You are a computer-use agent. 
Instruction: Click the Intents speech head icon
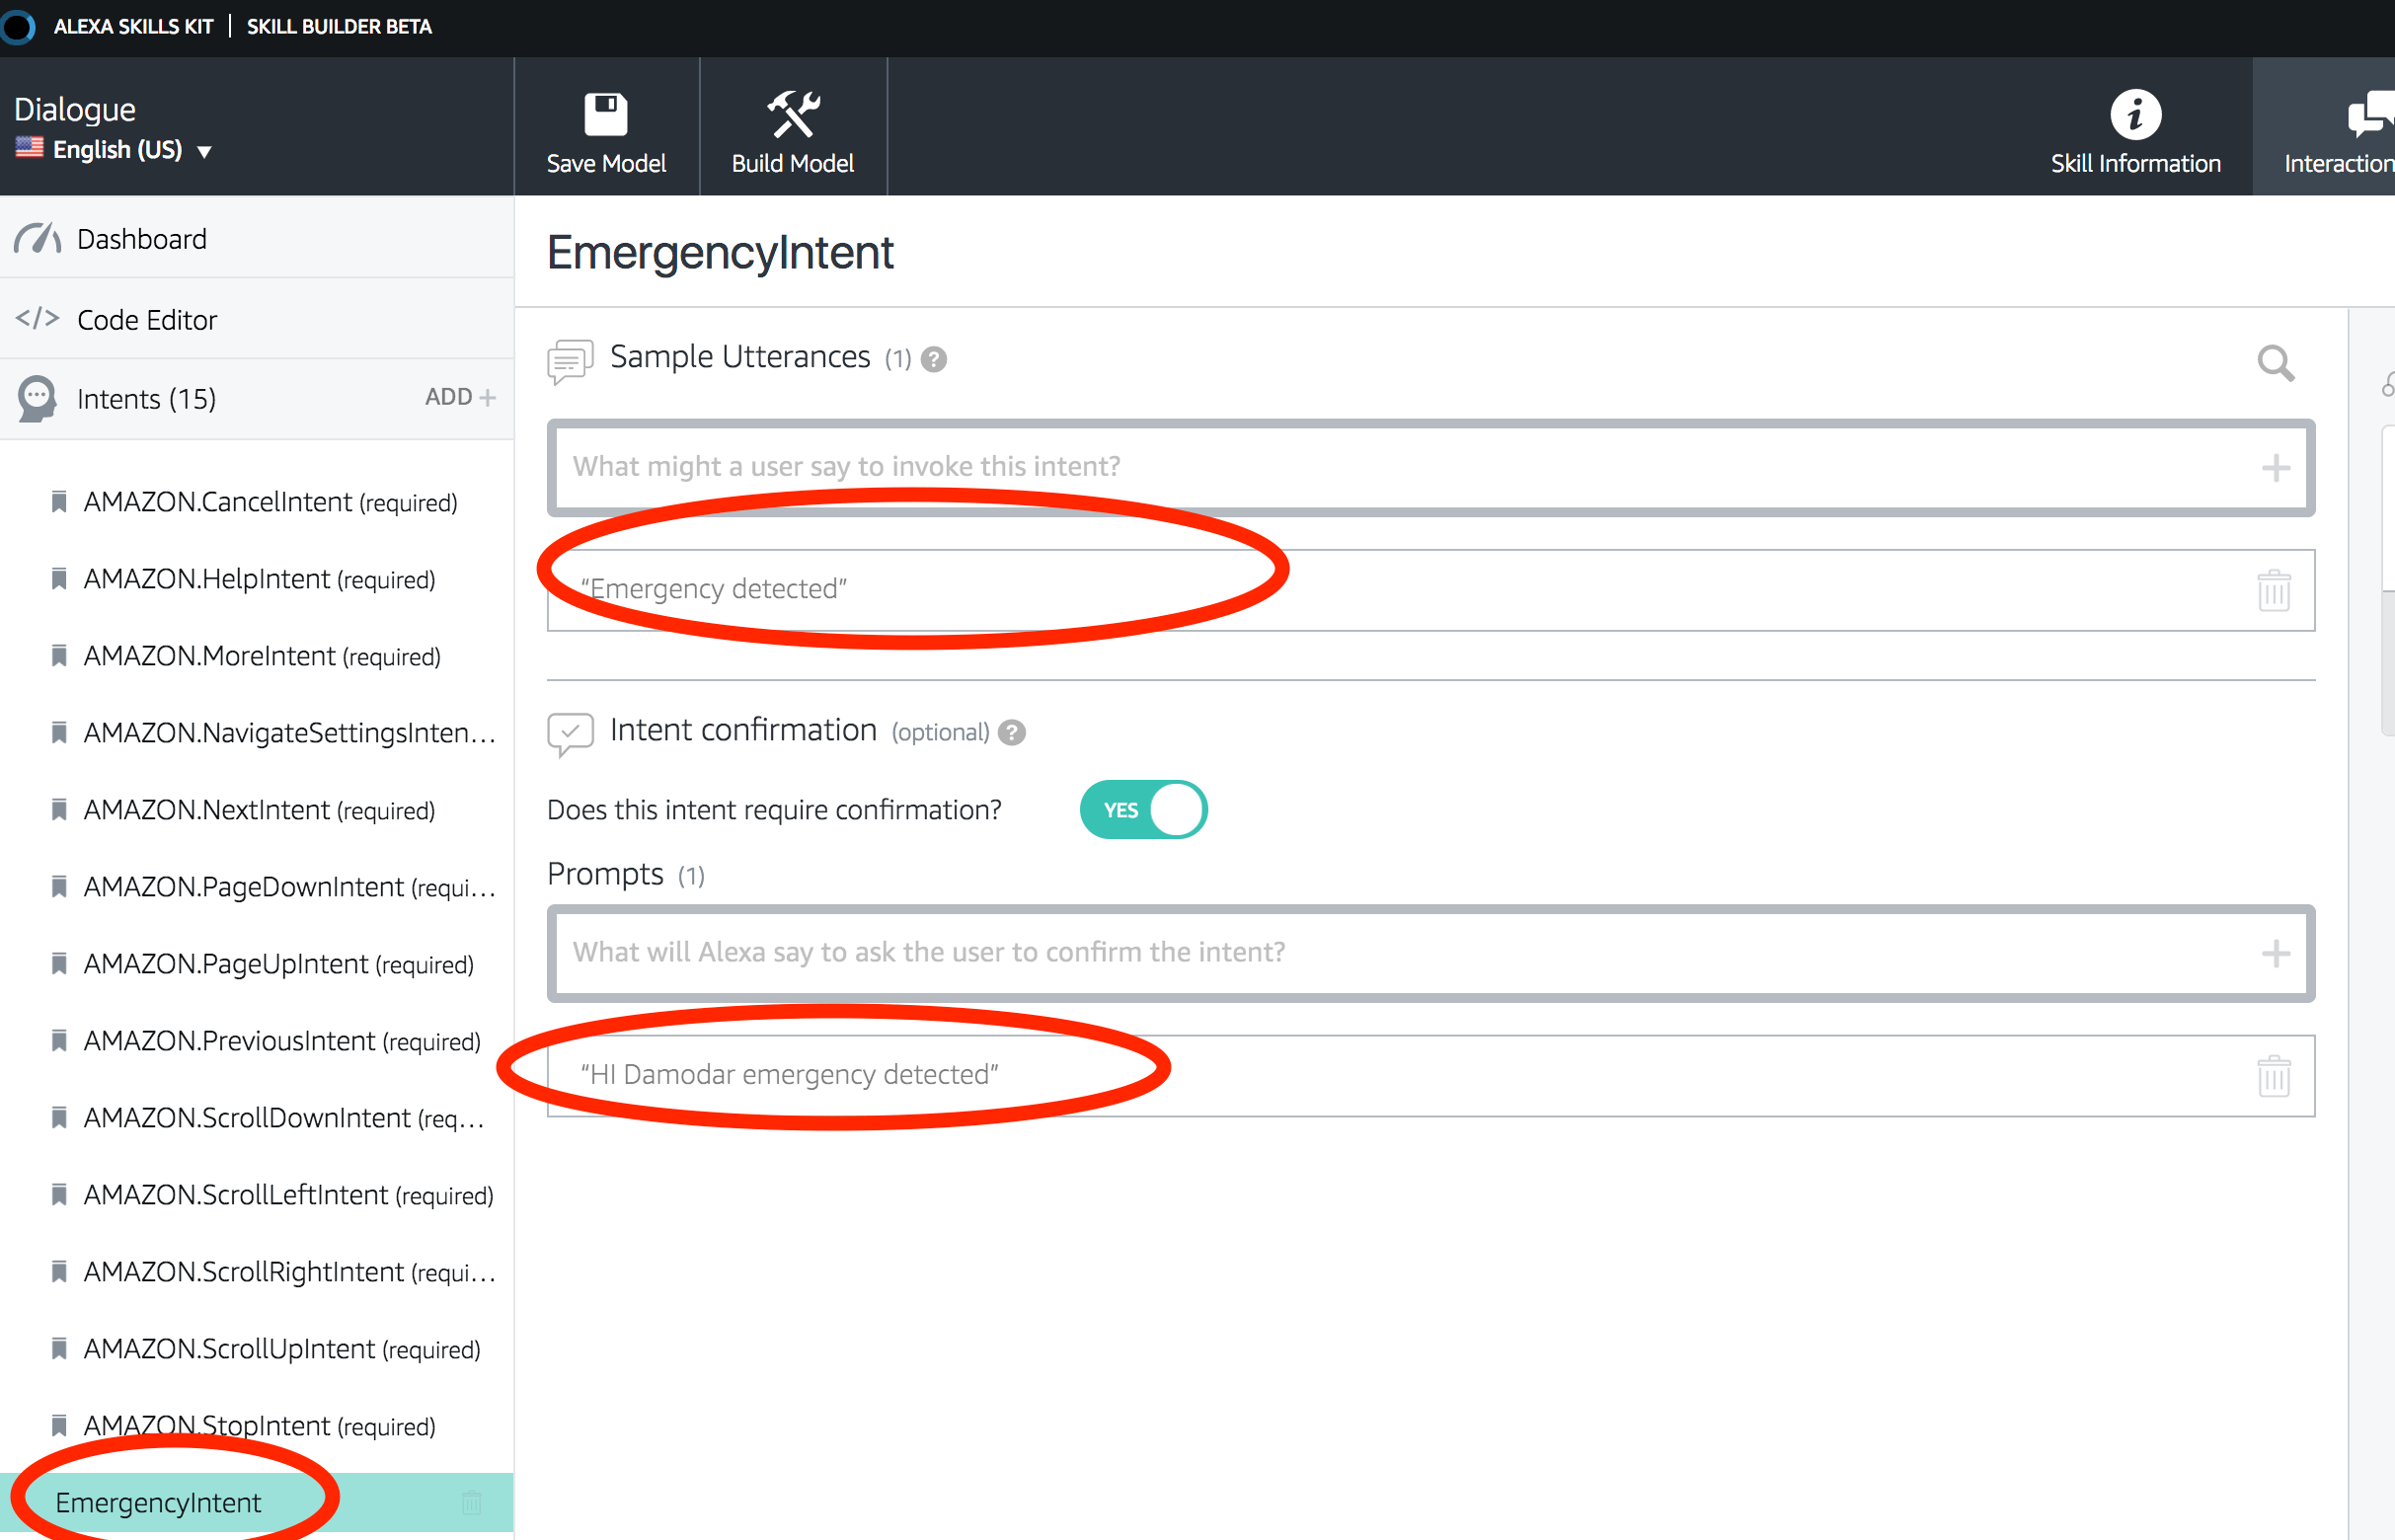click(x=37, y=399)
